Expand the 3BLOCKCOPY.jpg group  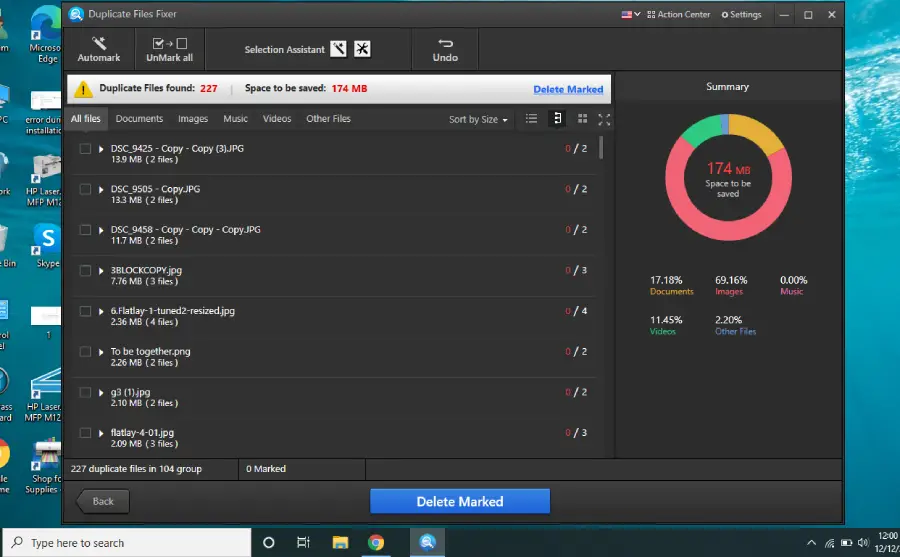point(101,270)
